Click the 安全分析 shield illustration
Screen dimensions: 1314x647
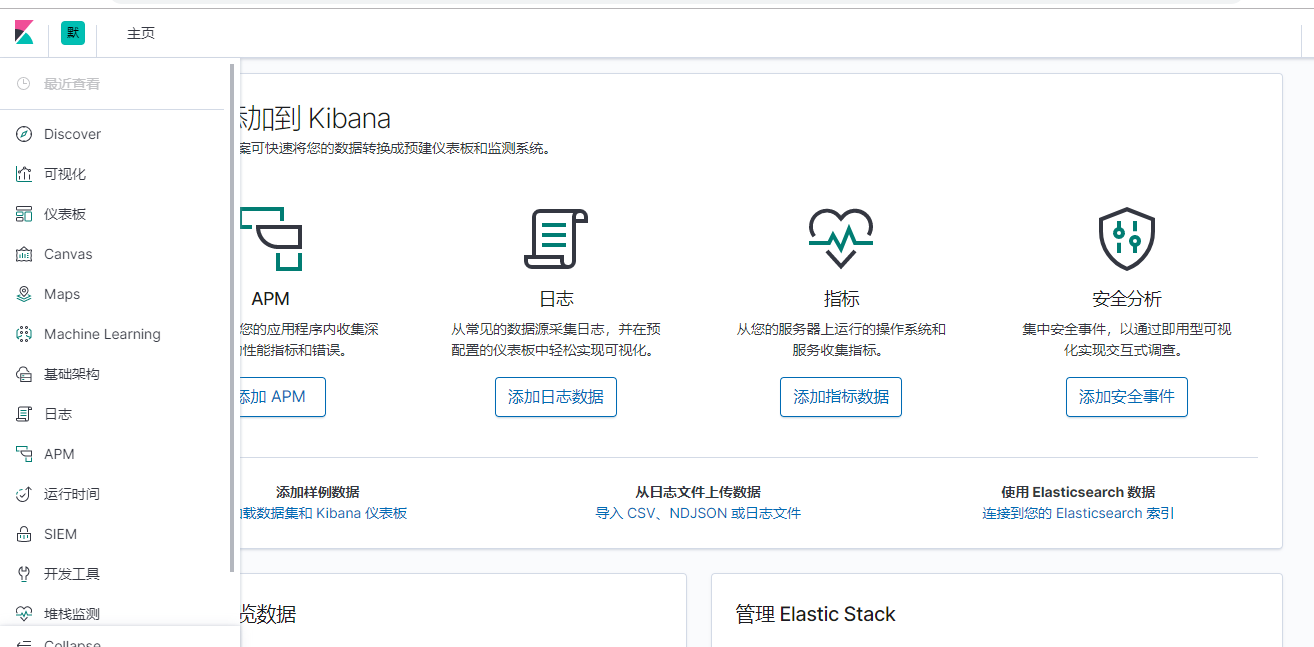1127,239
